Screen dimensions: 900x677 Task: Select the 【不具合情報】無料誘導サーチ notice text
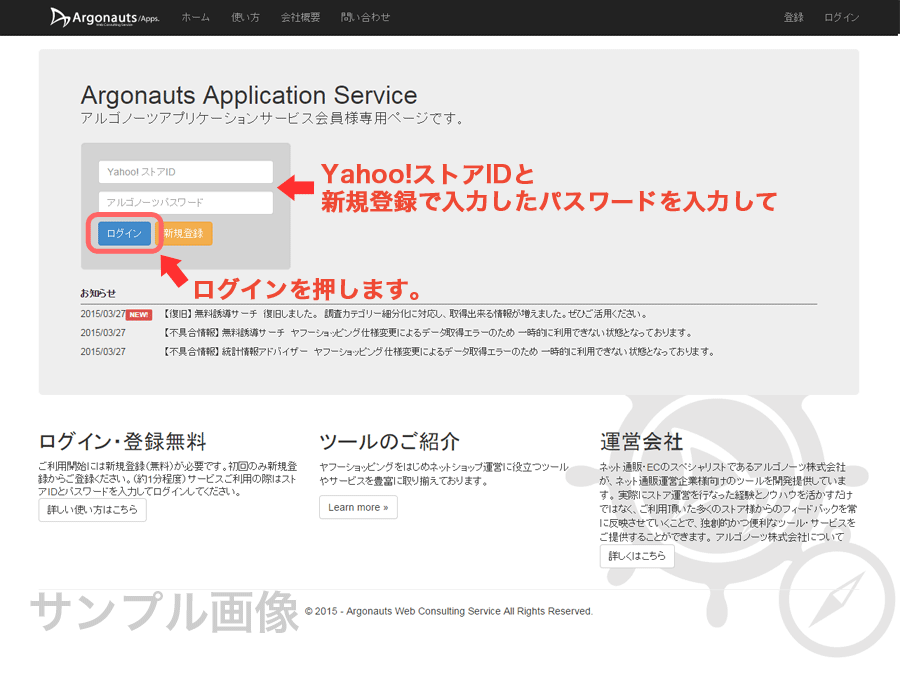coord(428,333)
